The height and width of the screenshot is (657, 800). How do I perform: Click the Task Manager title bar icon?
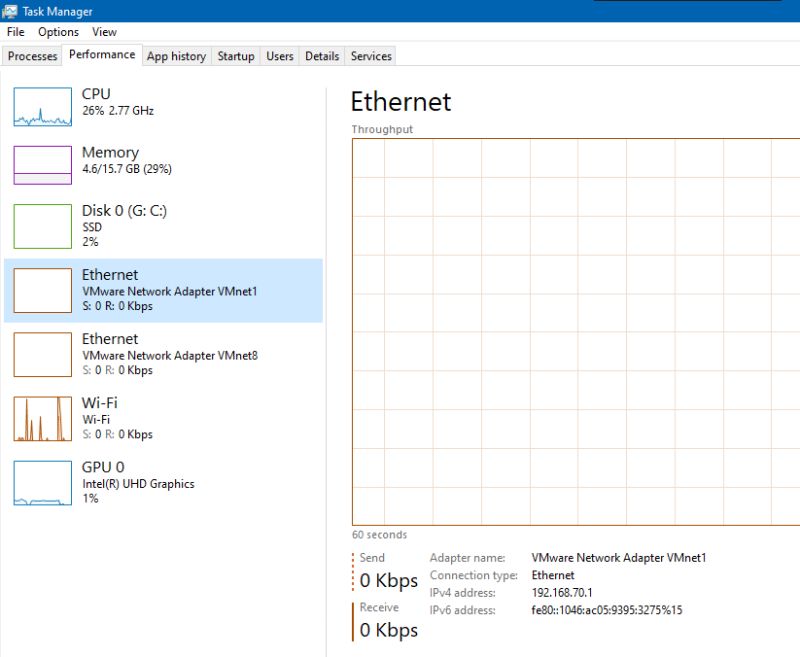10,9
